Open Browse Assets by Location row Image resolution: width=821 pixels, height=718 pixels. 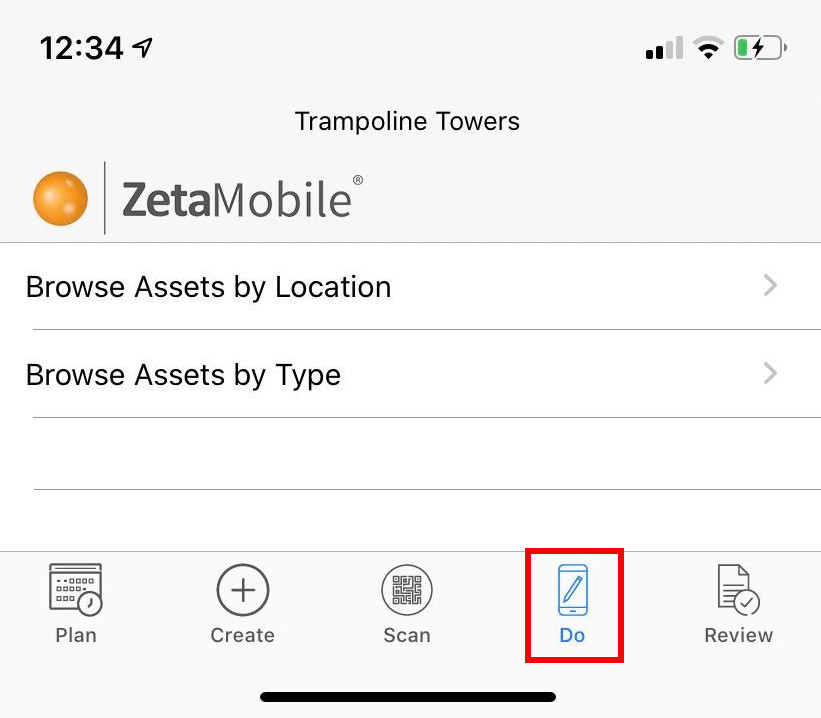[410, 286]
